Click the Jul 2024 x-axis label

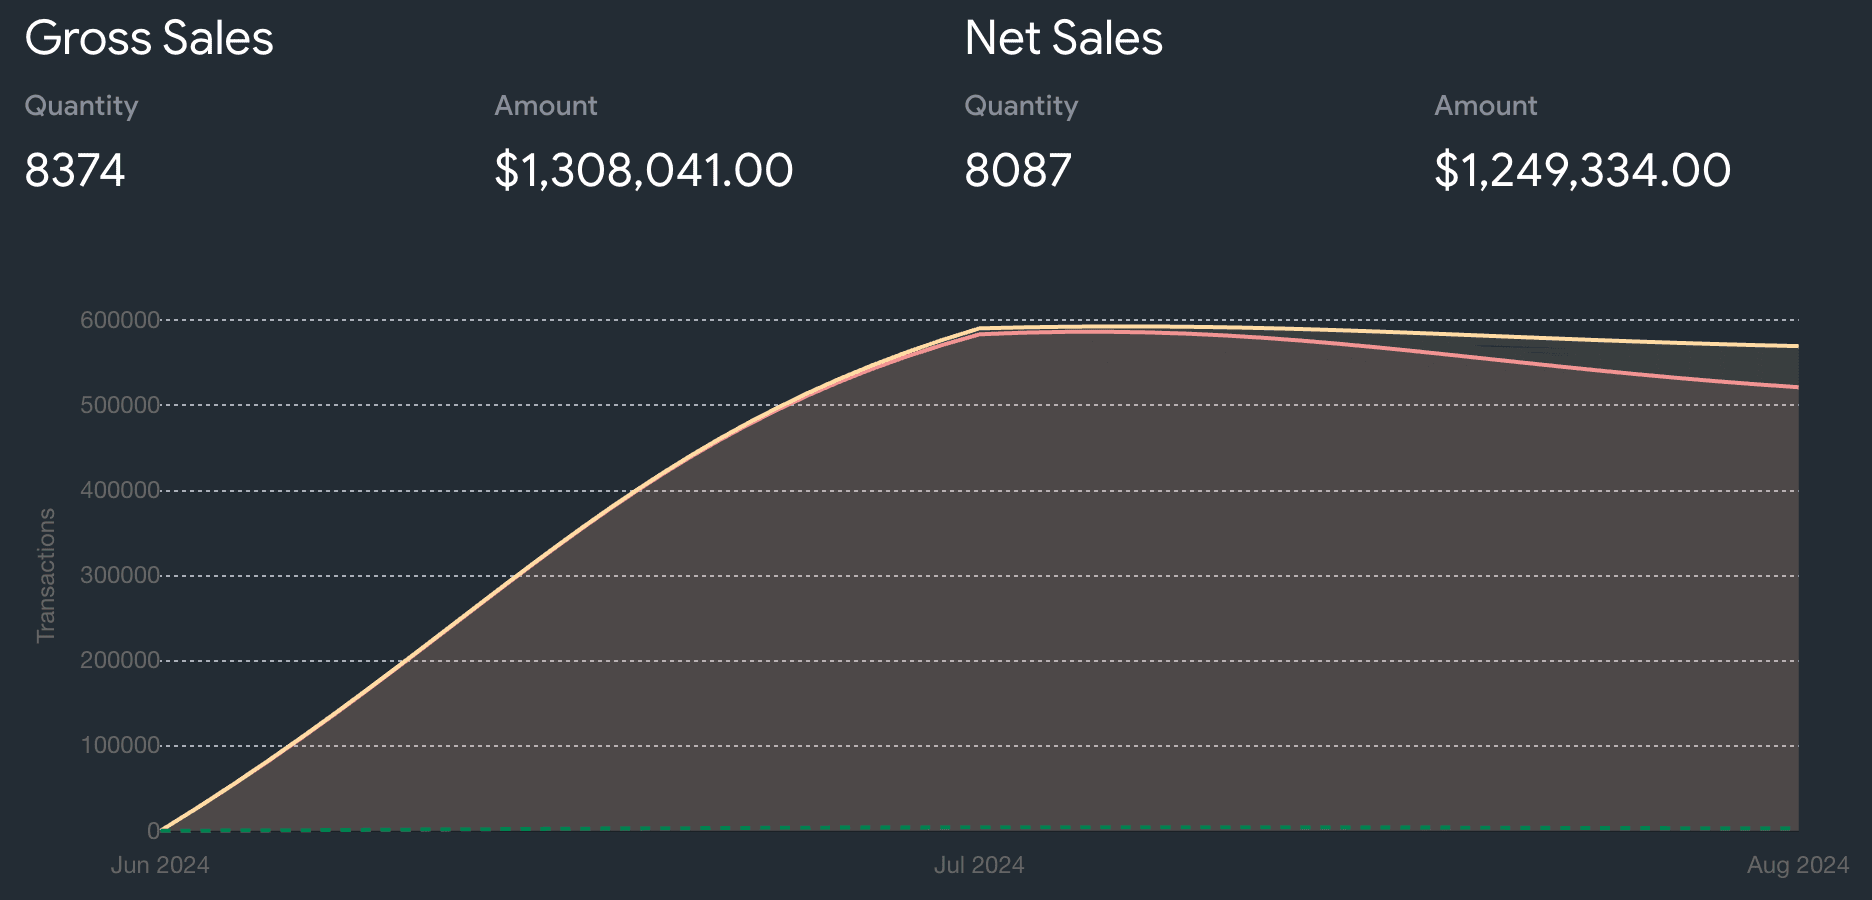pyautogui.click(x=979, y=865)
